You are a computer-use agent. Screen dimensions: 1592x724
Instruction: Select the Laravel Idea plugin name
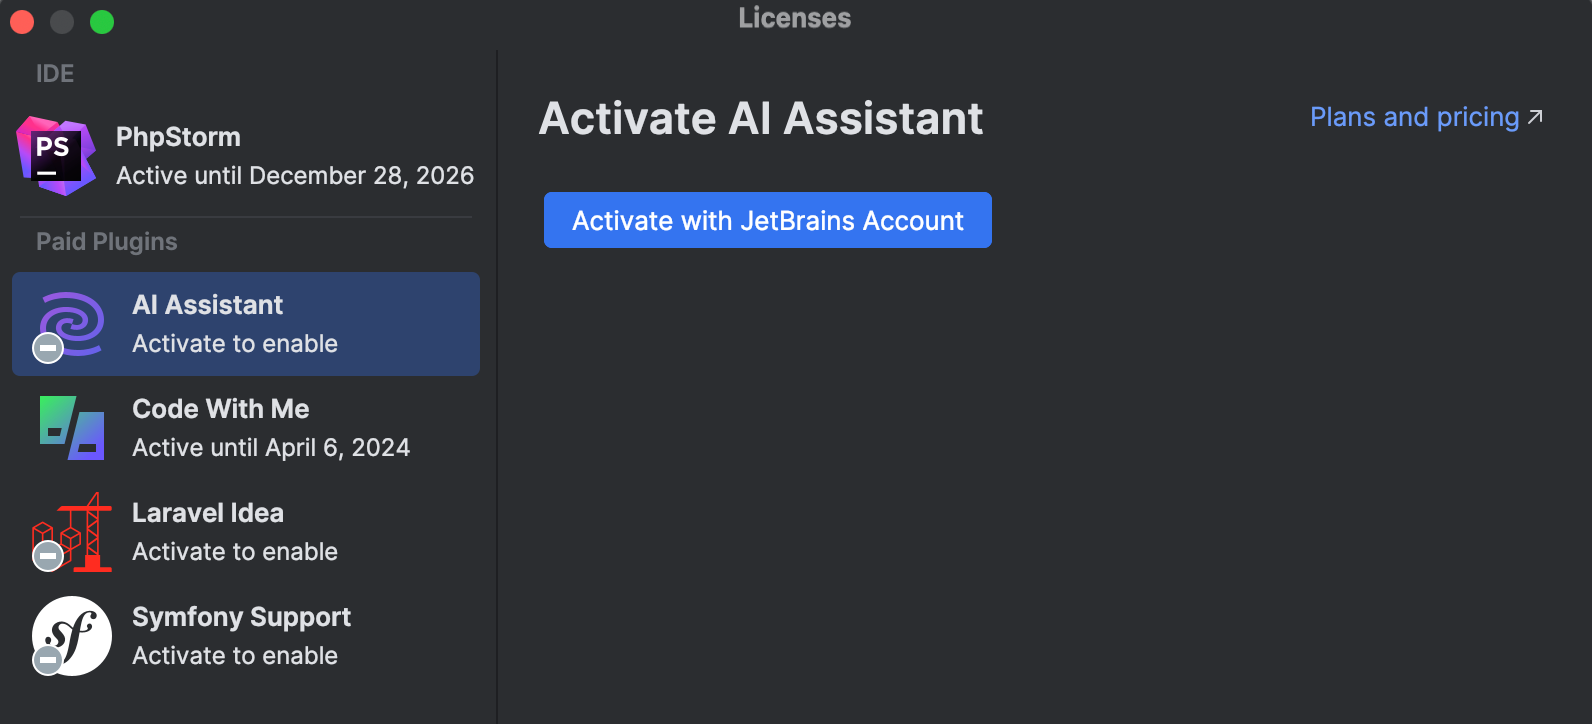click(208, 513)
